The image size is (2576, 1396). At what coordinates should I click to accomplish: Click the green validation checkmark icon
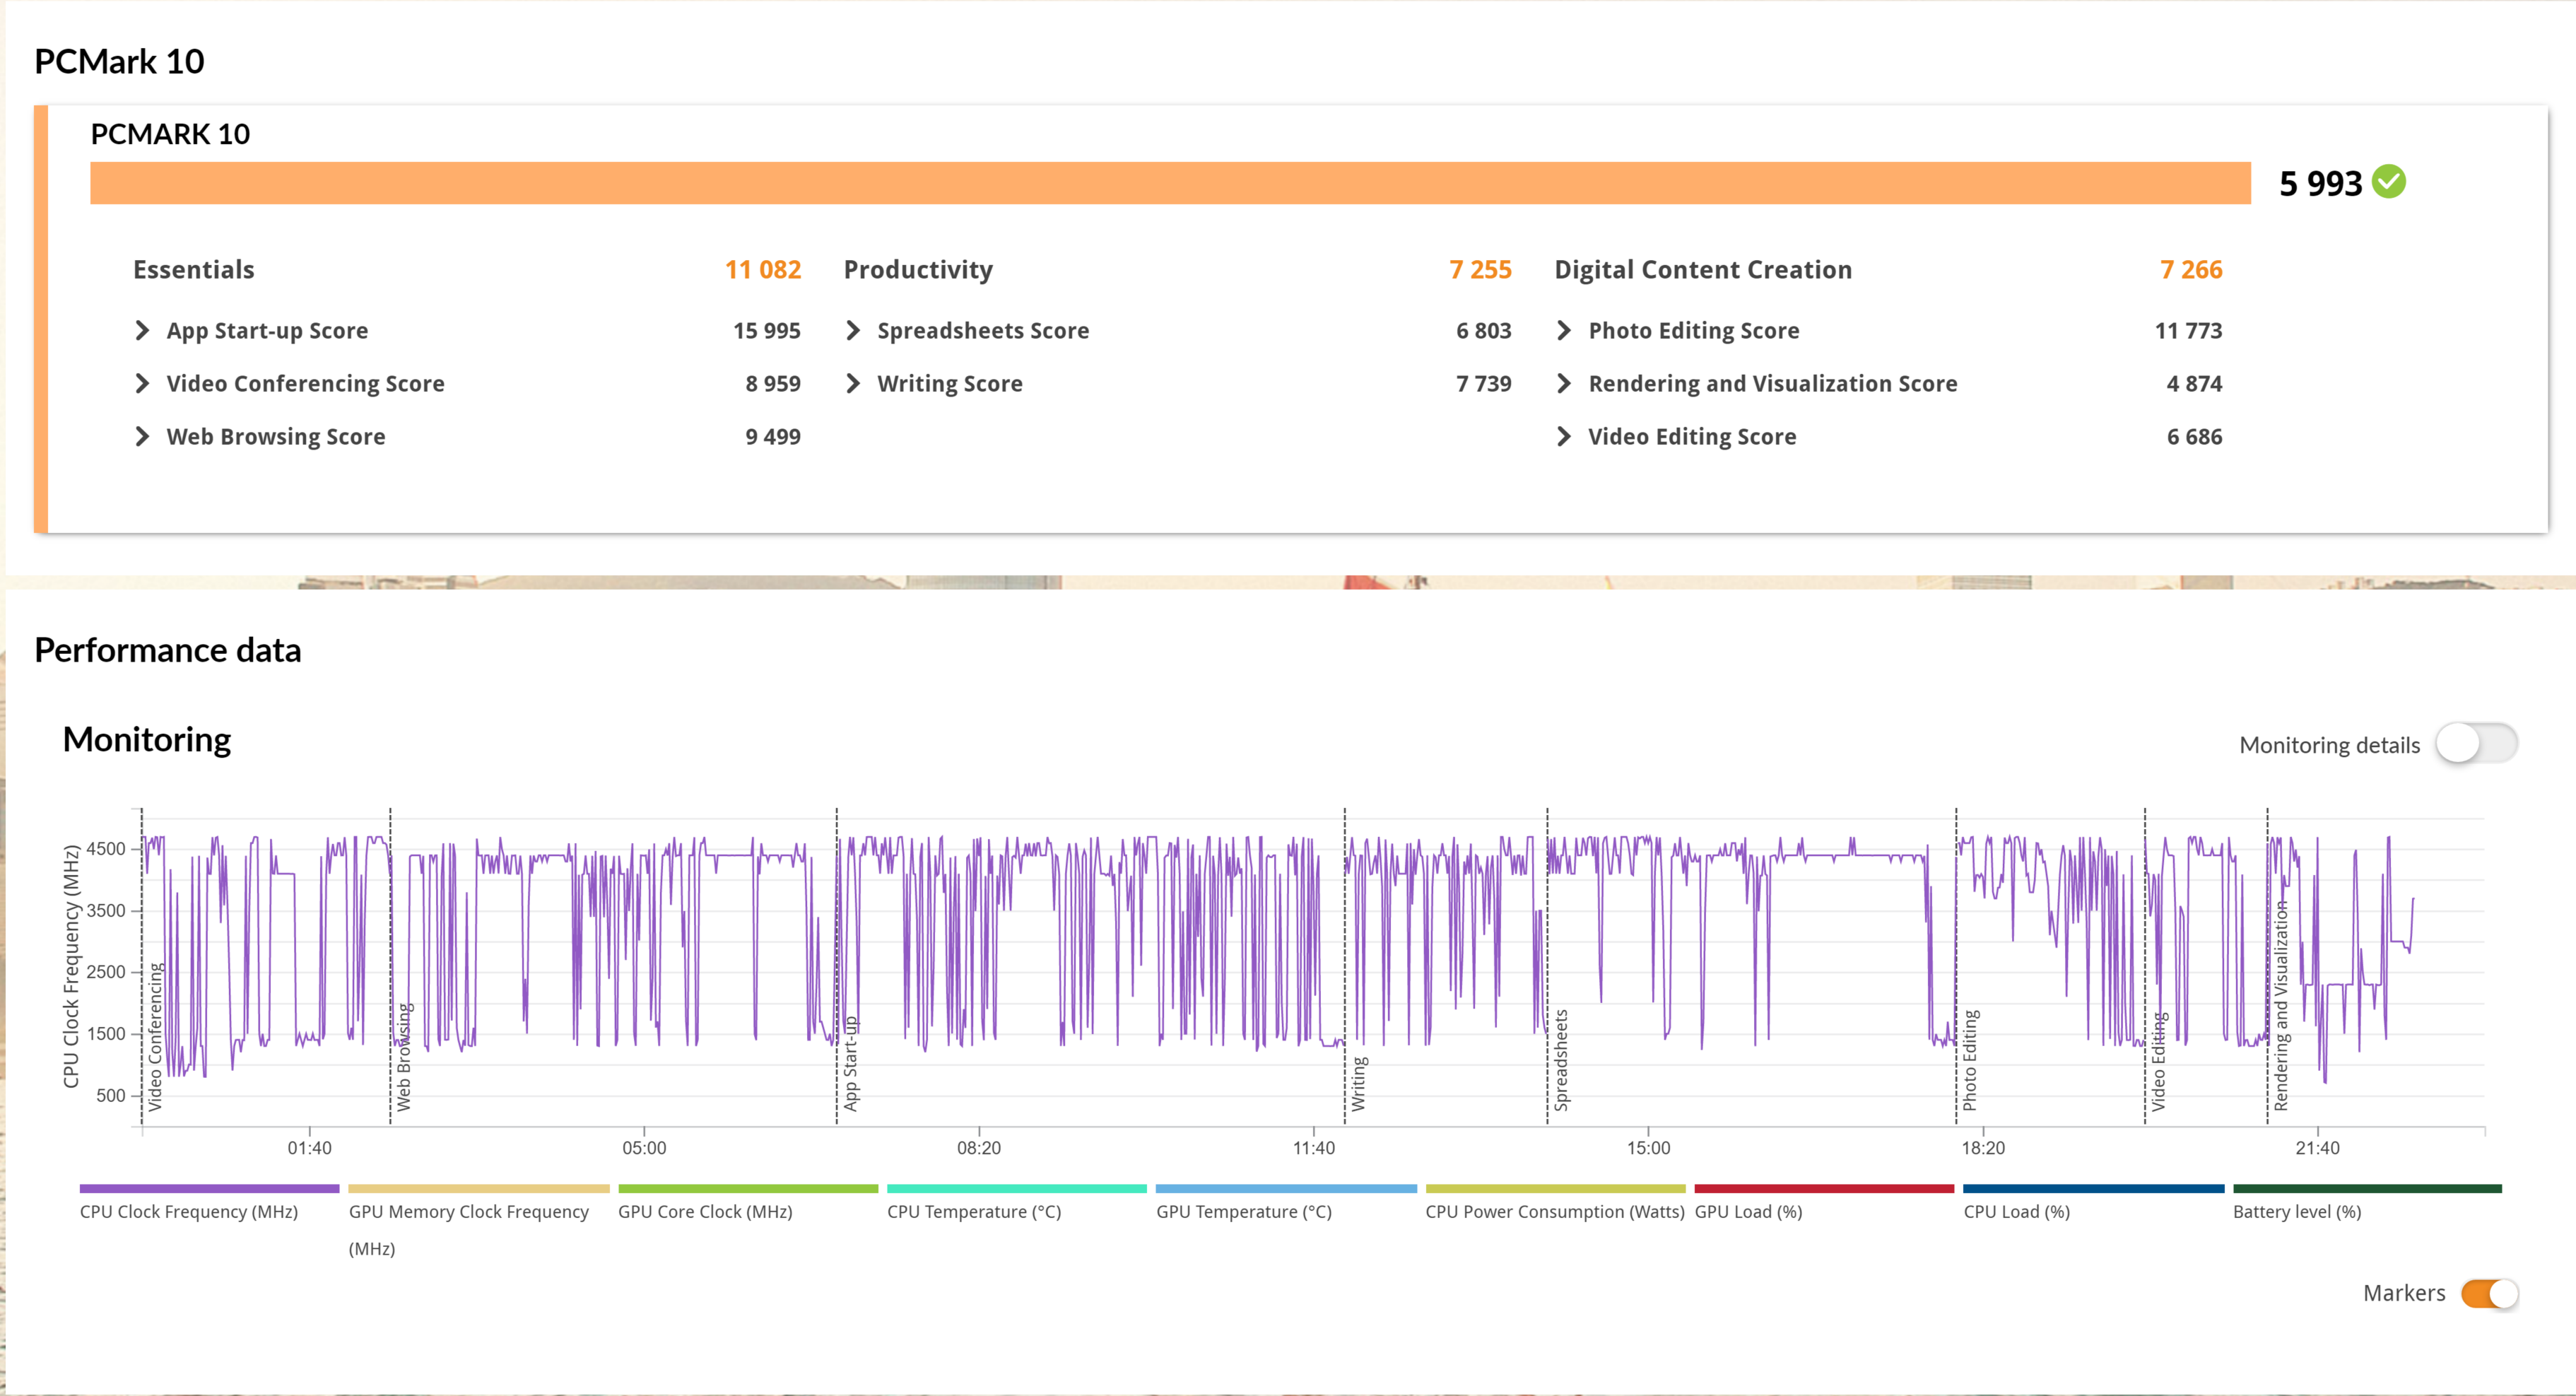(x=2389, y=182)
